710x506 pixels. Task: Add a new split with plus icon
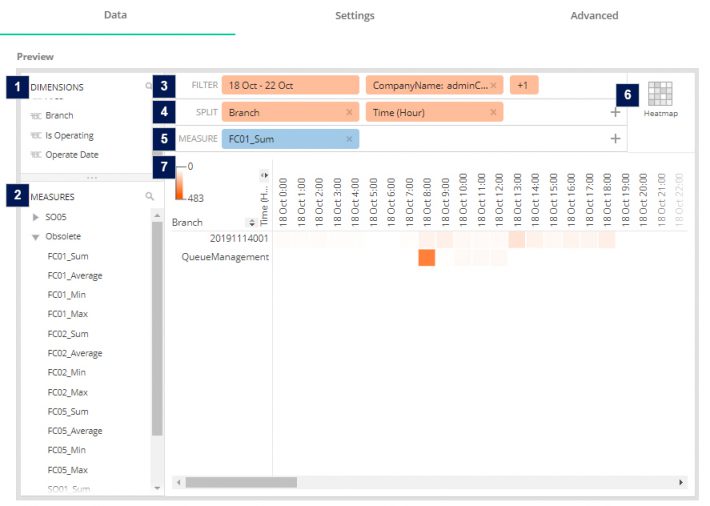click(615, 112)
